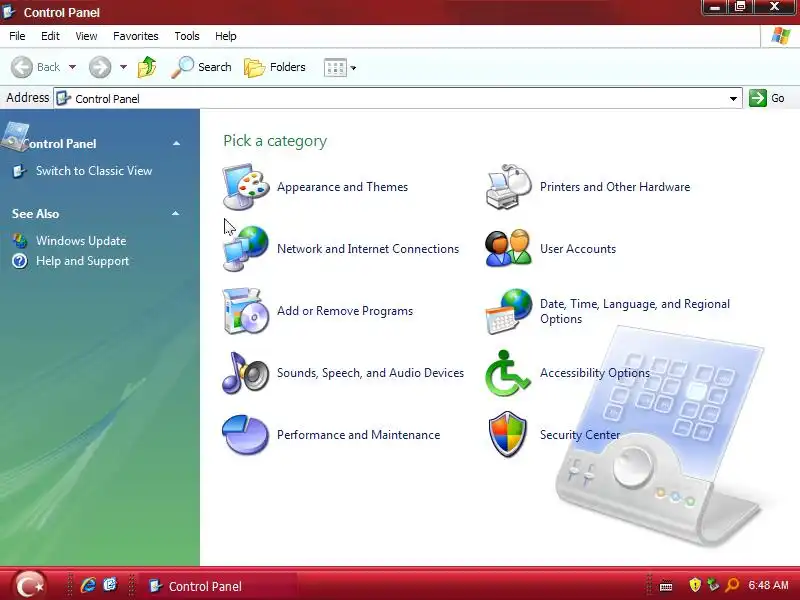
Task: Click the Switch to Classic View link
Action: point(94,171)
